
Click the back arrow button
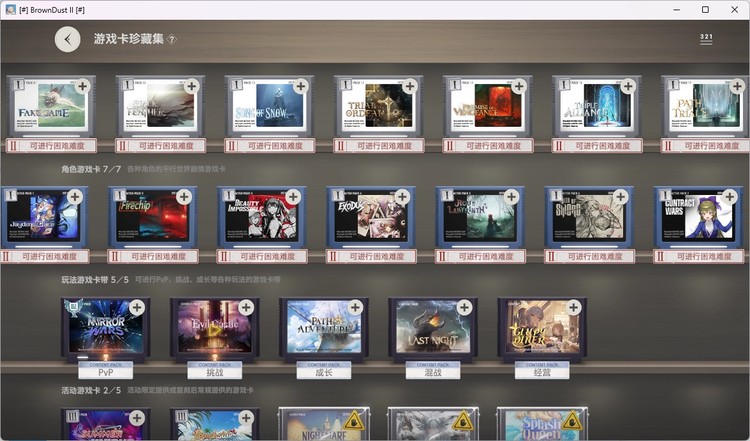pos(67,40)
